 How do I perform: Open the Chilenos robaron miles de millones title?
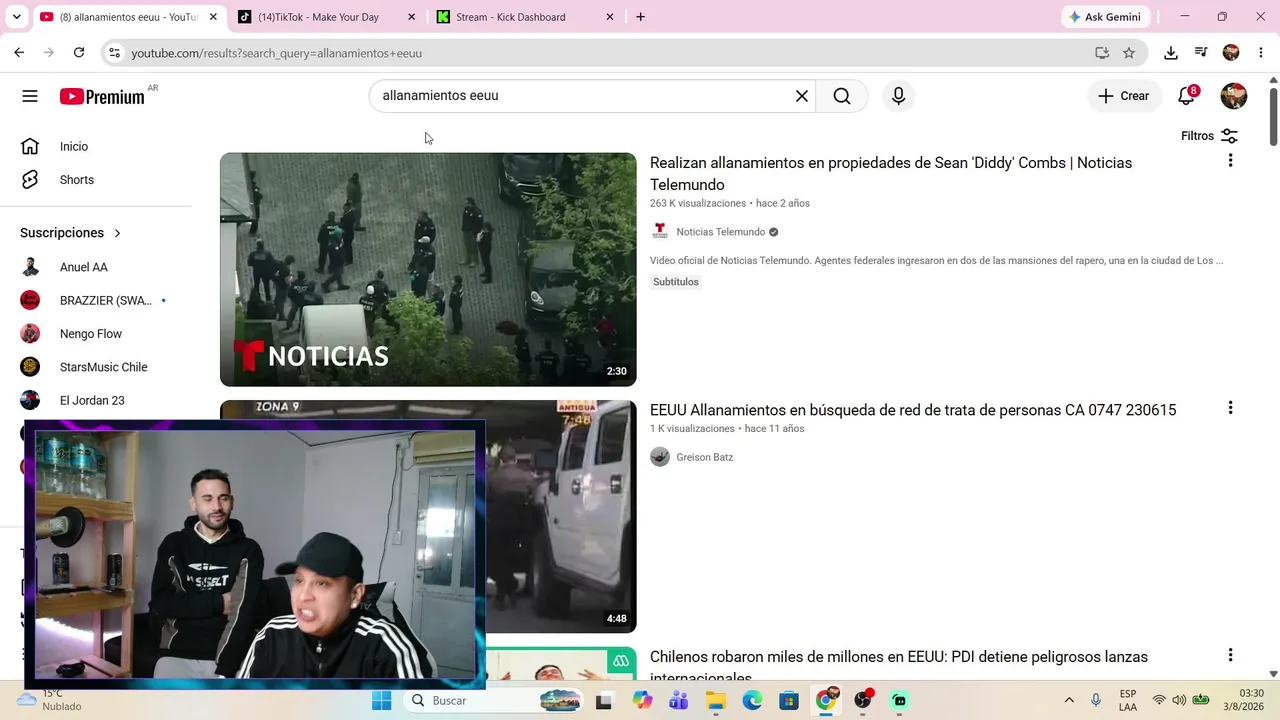pyautogui.click(x=899, y=667)
